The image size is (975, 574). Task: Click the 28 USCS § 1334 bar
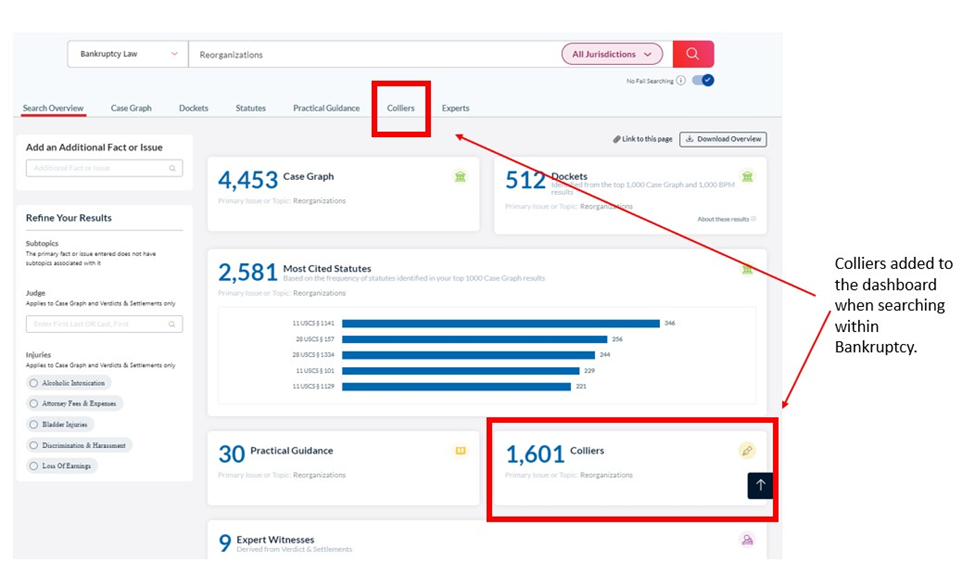[468, 355]
